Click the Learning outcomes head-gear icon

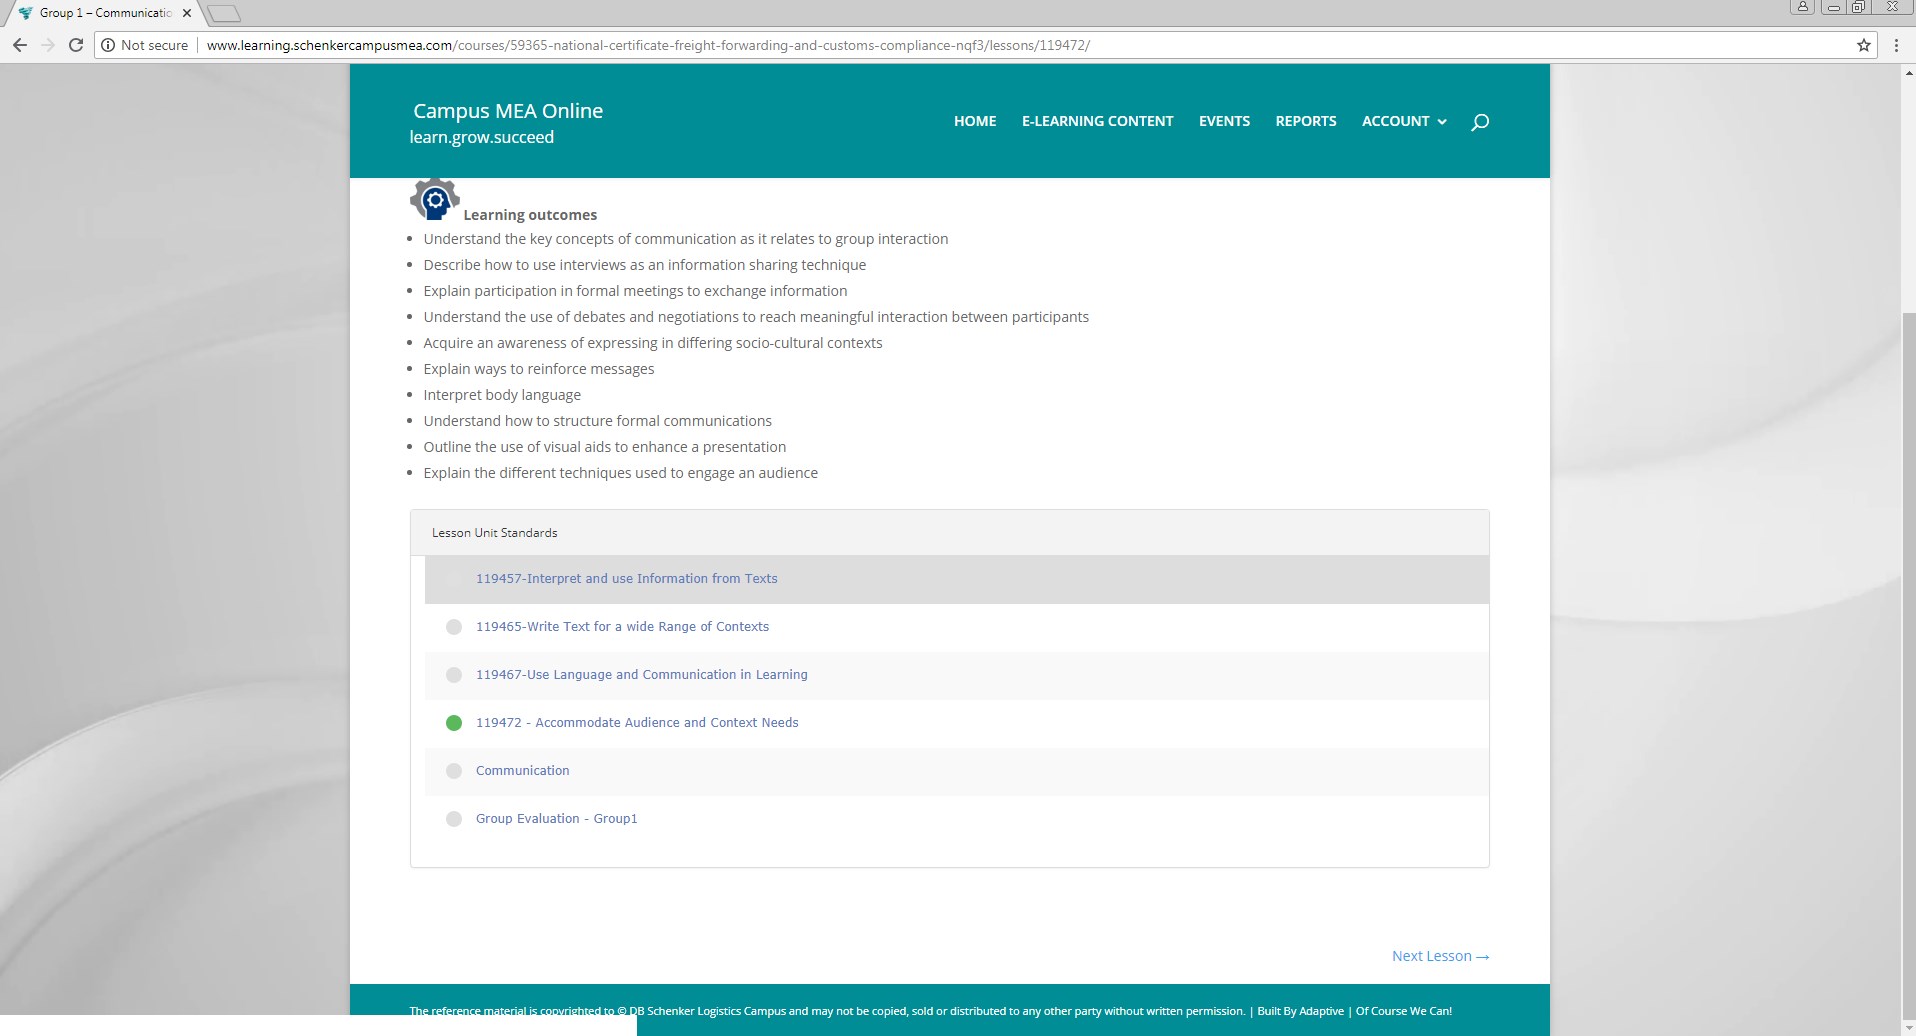tap(434, 199)
